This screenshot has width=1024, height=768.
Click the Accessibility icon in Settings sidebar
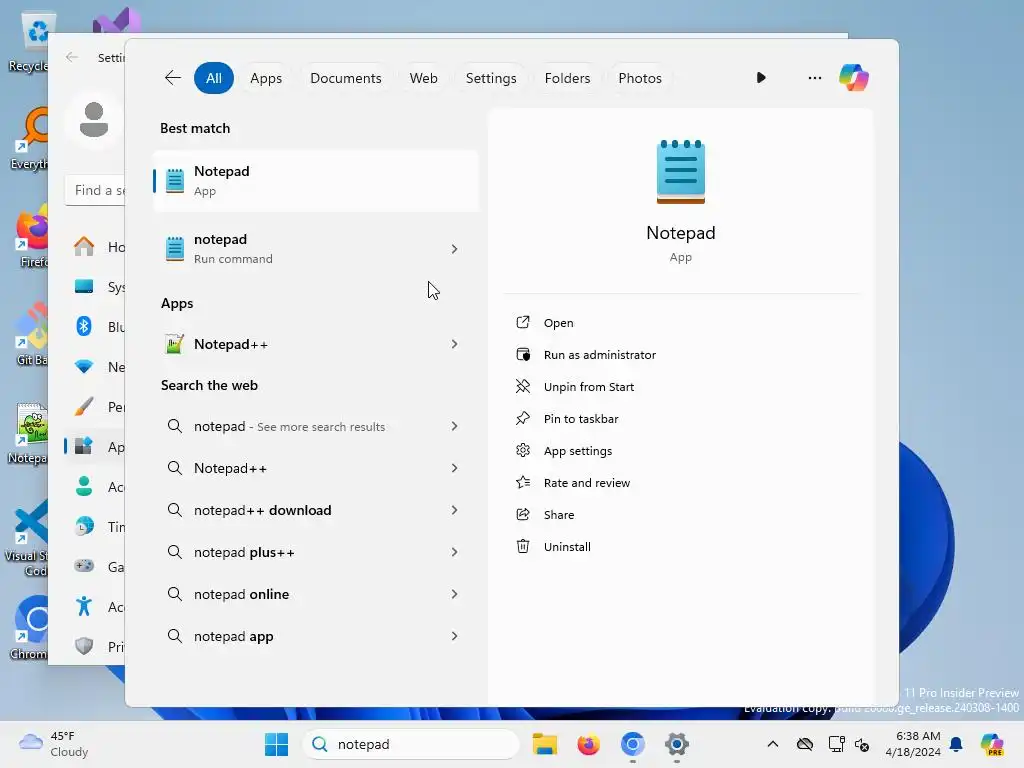tap(84, 606)
